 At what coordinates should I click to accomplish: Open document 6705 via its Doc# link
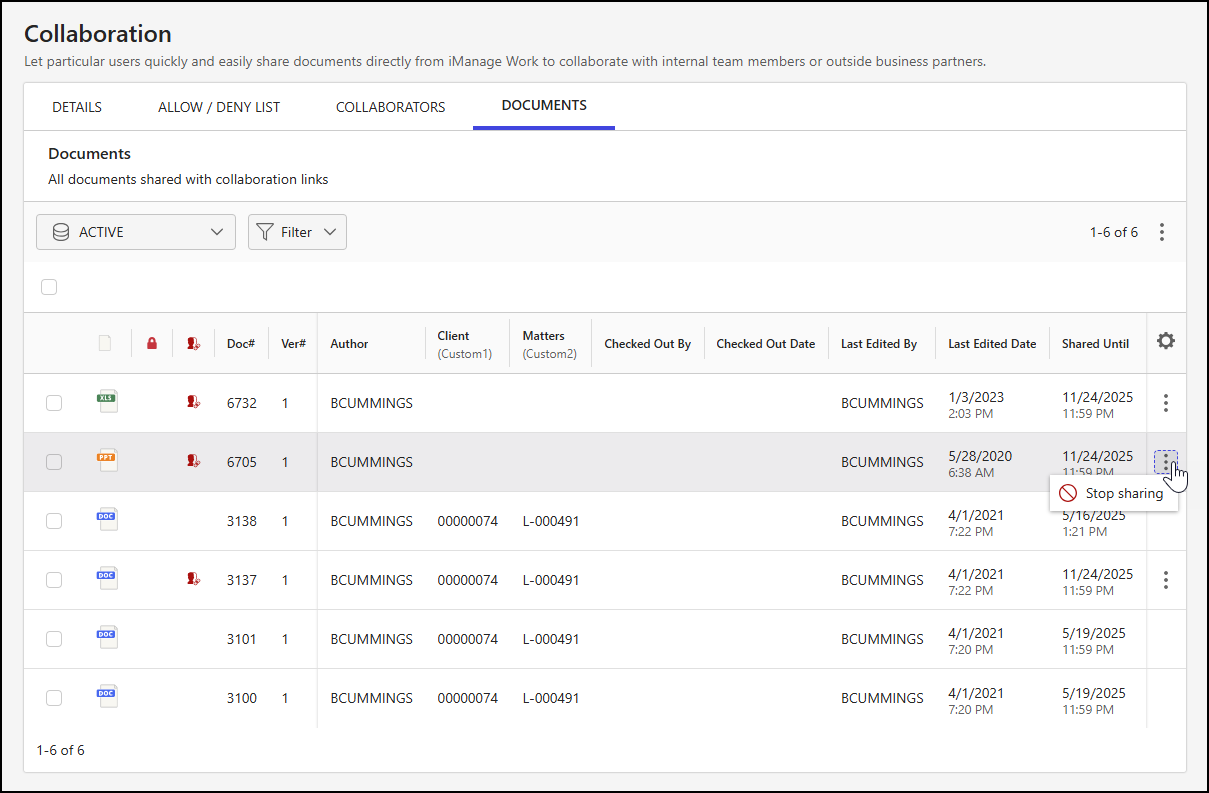(241, 461)
